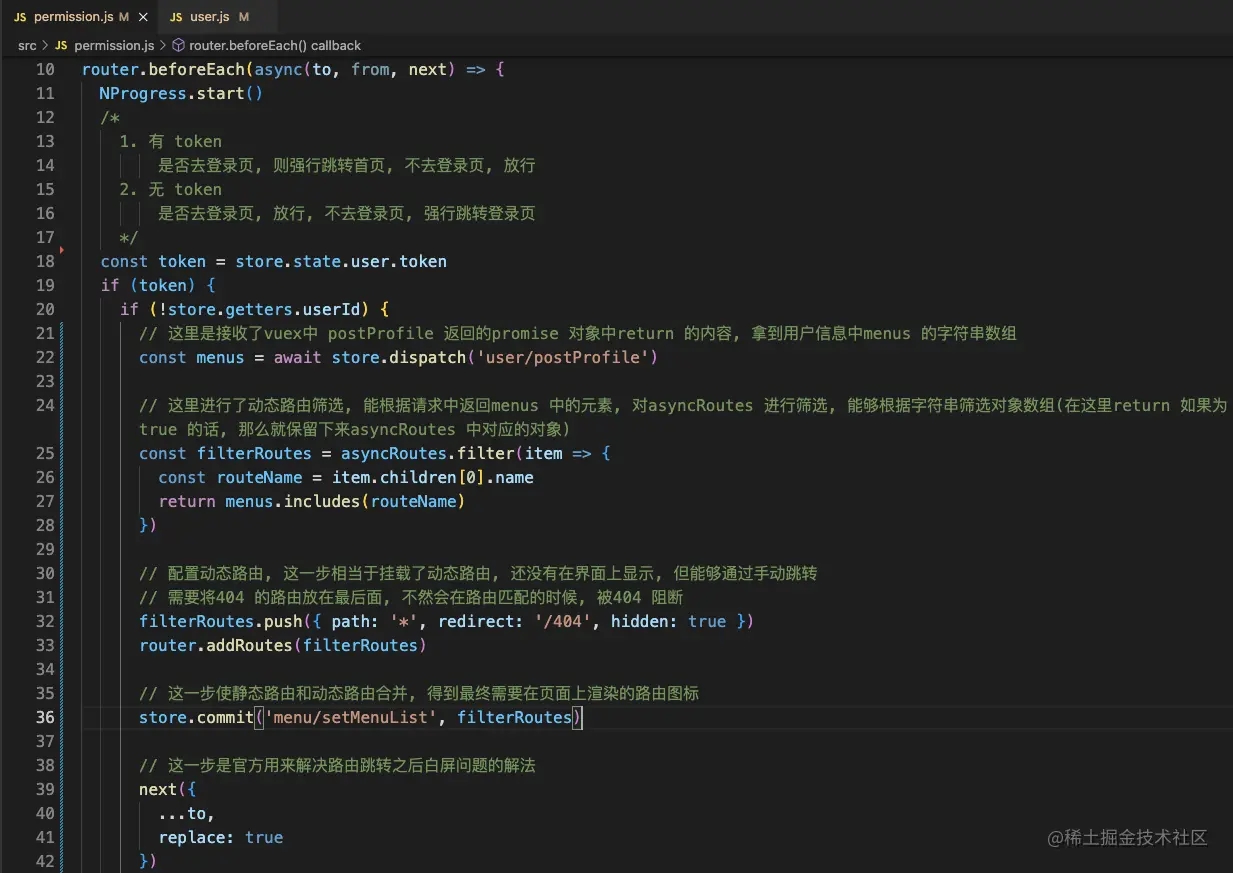
Task: Click 'filterRoutes.push' on line 32
Action: pos(221,621)
